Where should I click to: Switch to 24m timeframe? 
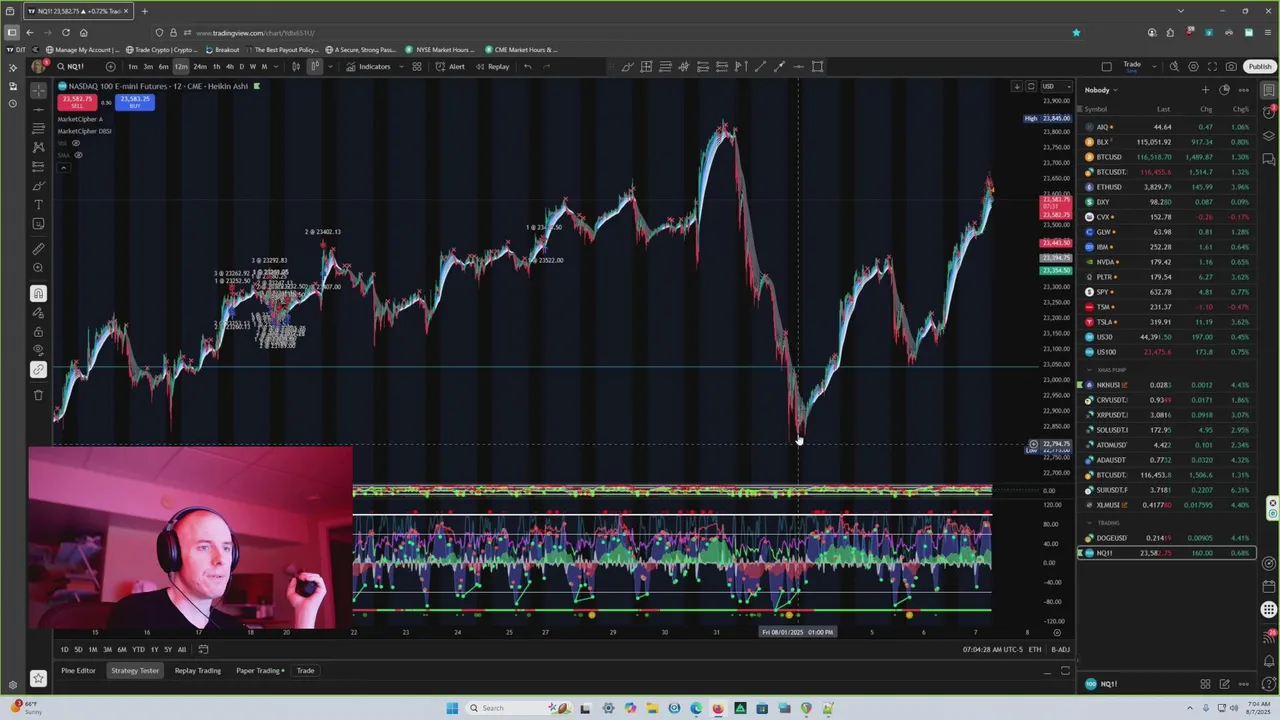pos(200,67)
